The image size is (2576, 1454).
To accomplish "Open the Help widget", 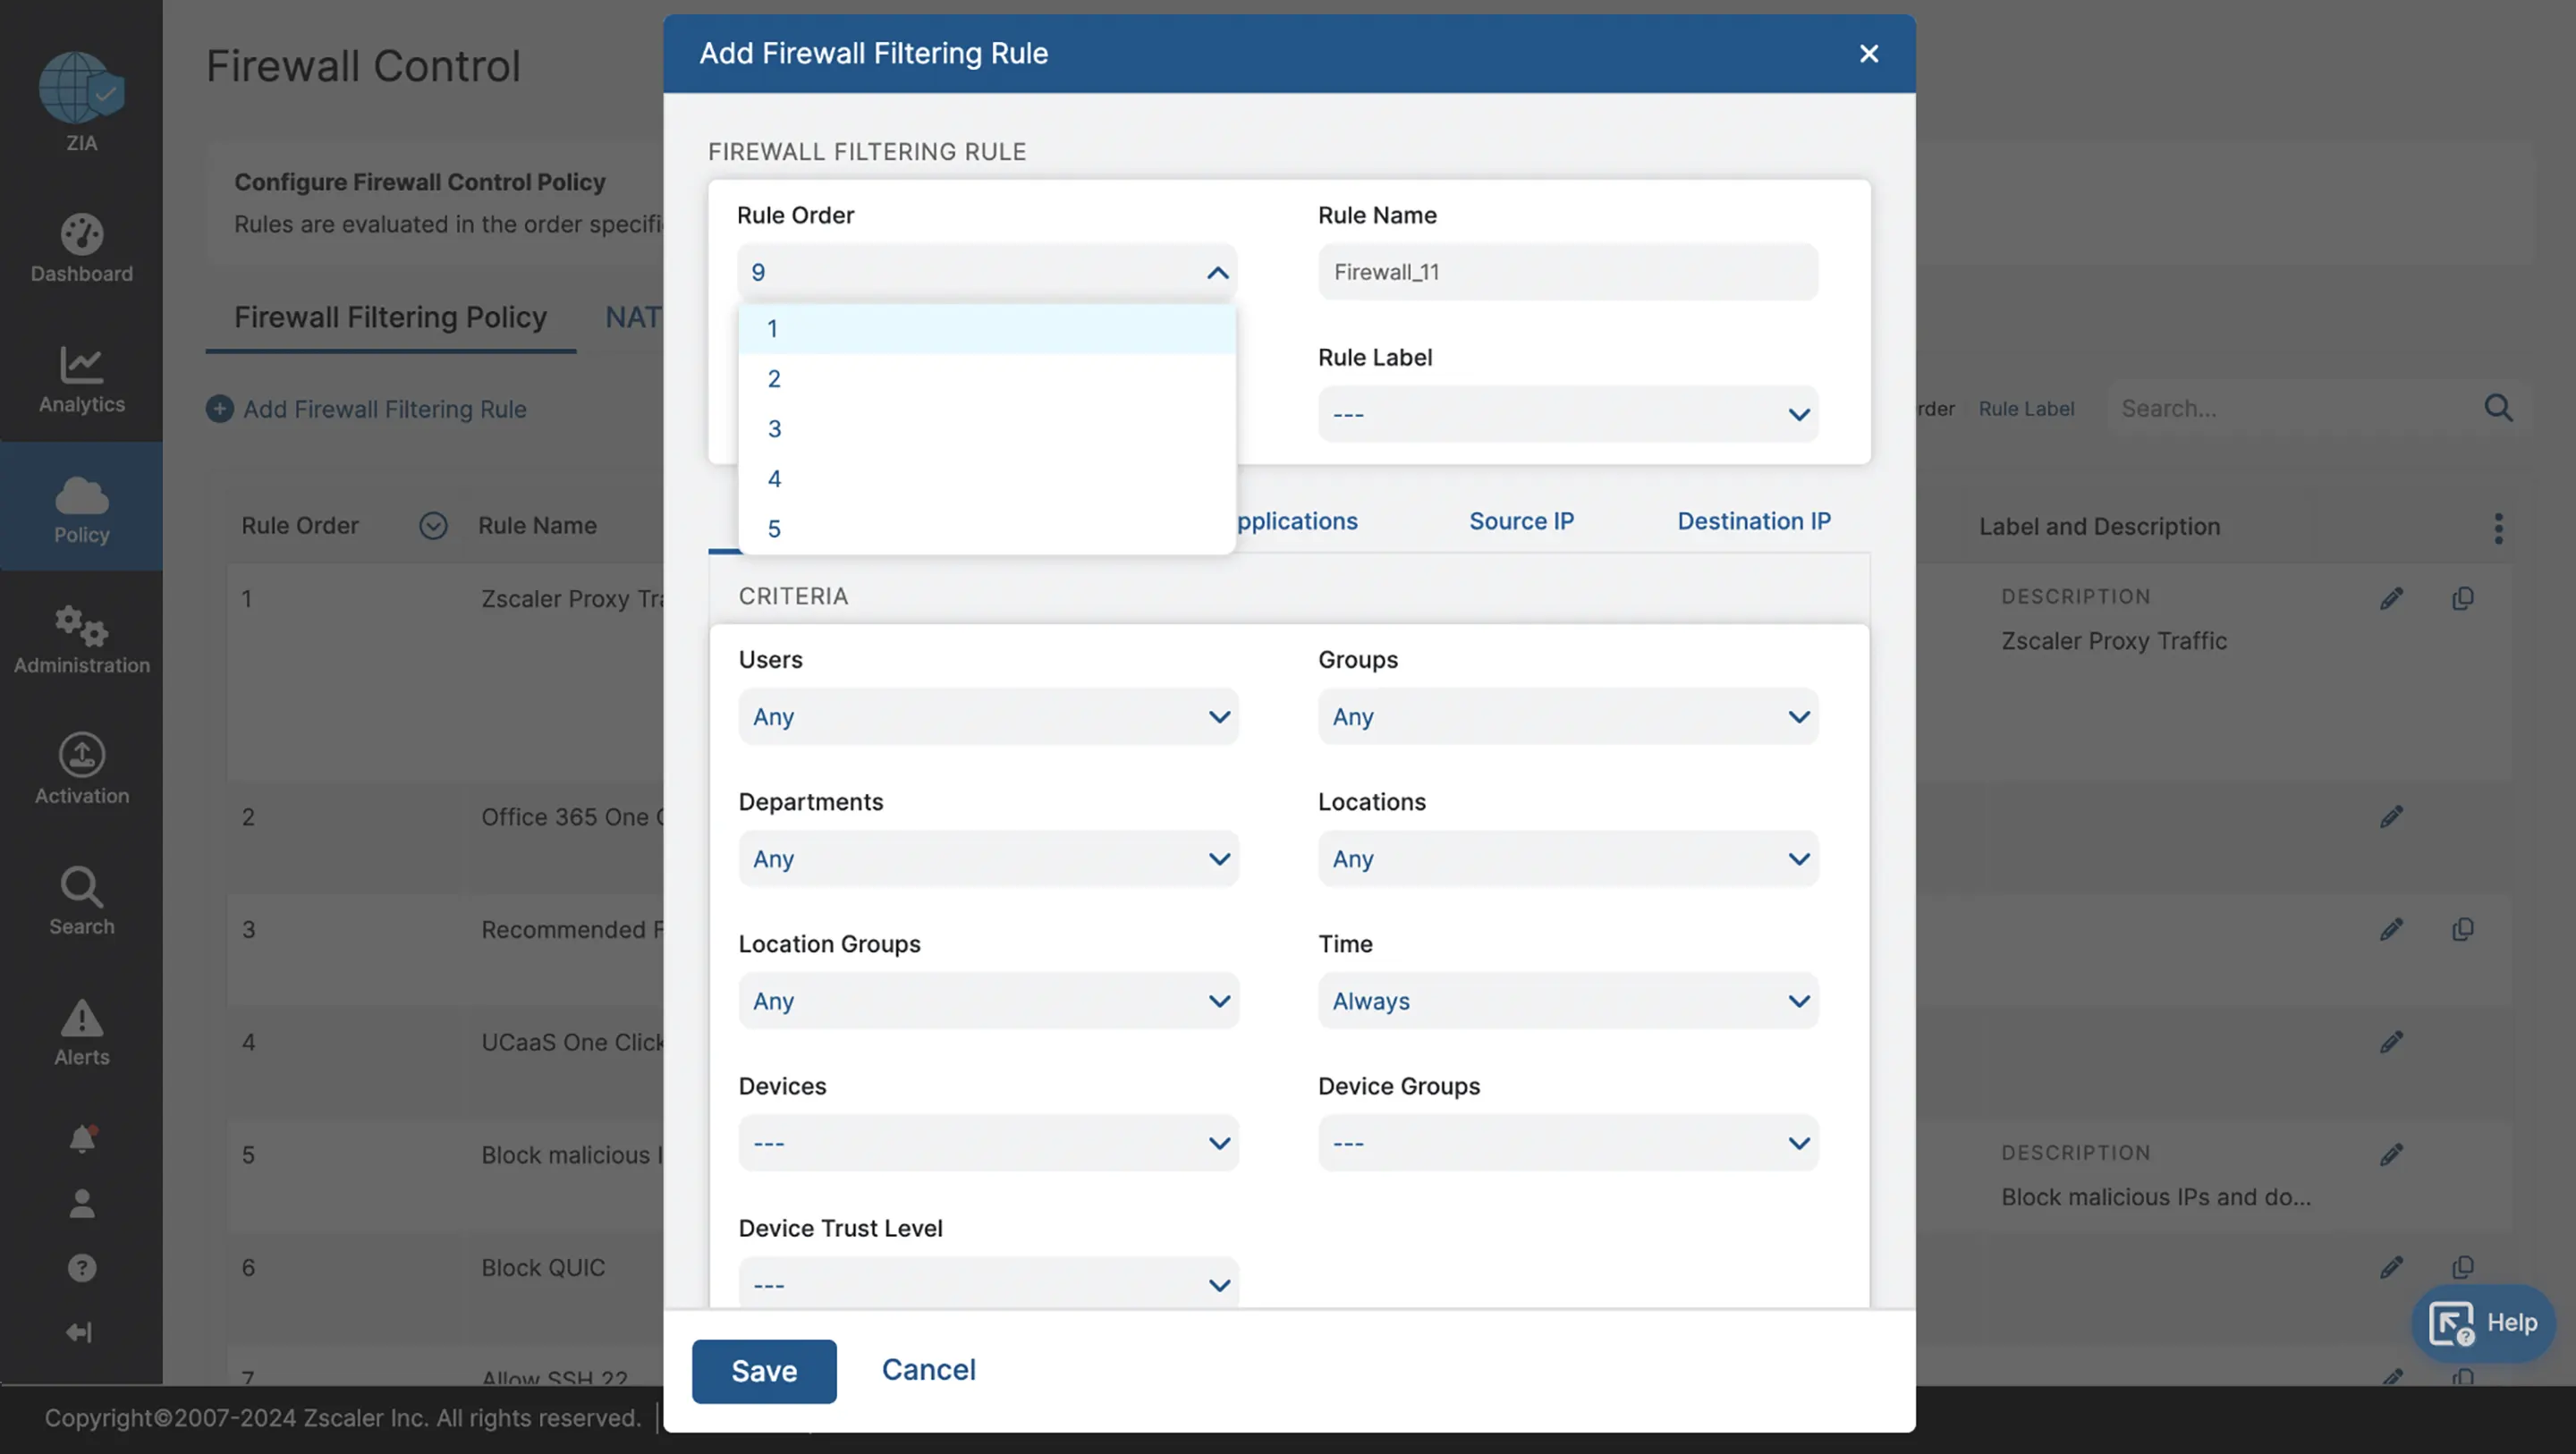I will click(2482, 1322).
